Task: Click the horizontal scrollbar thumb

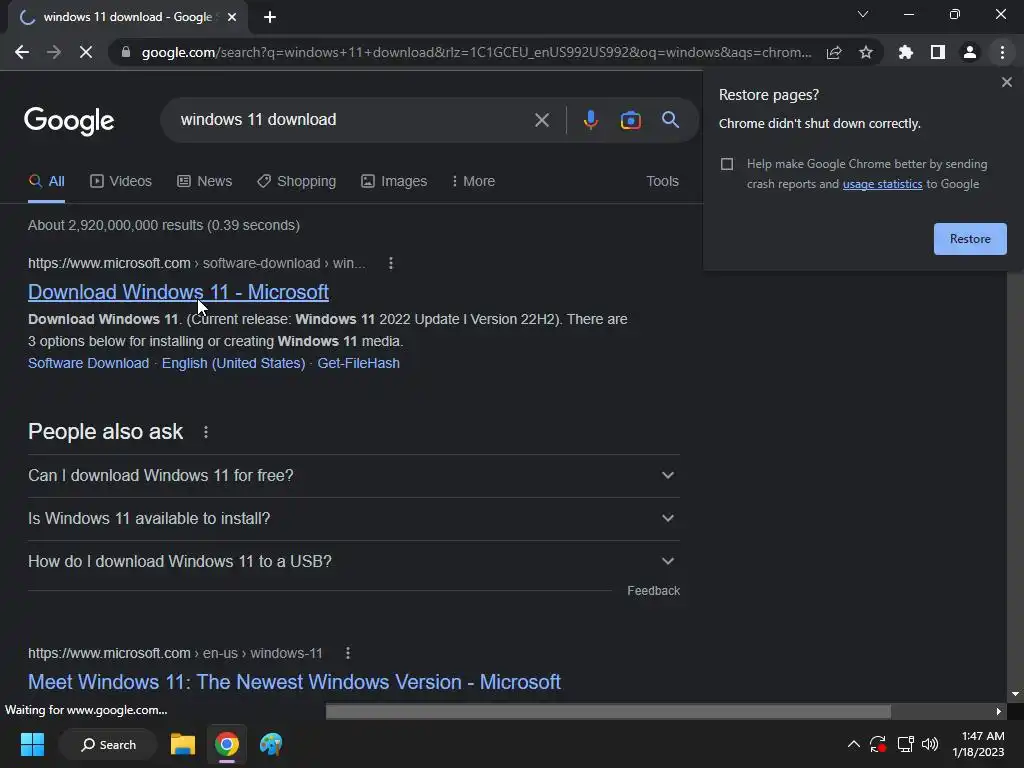Action: pyautogui.click(x=608, y=711)
